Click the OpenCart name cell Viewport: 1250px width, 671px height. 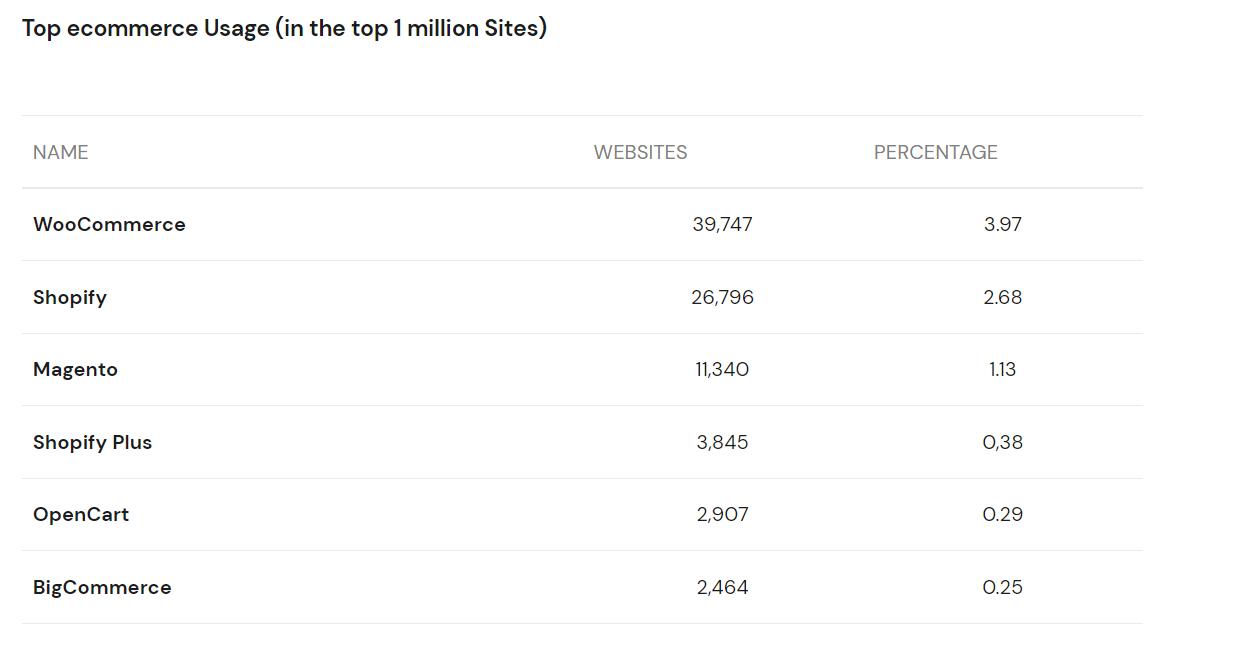(x=81, y=514)
